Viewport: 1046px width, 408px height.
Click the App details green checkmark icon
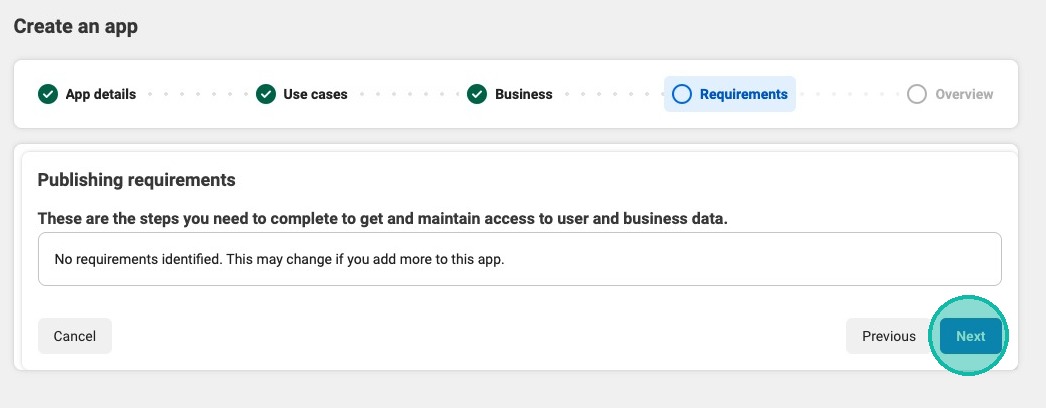coord(47,95)
